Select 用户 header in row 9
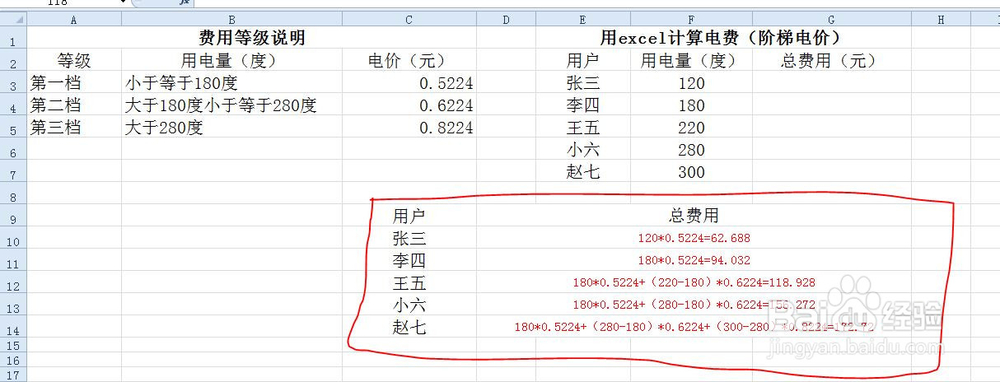 click(x=409, y=216)
